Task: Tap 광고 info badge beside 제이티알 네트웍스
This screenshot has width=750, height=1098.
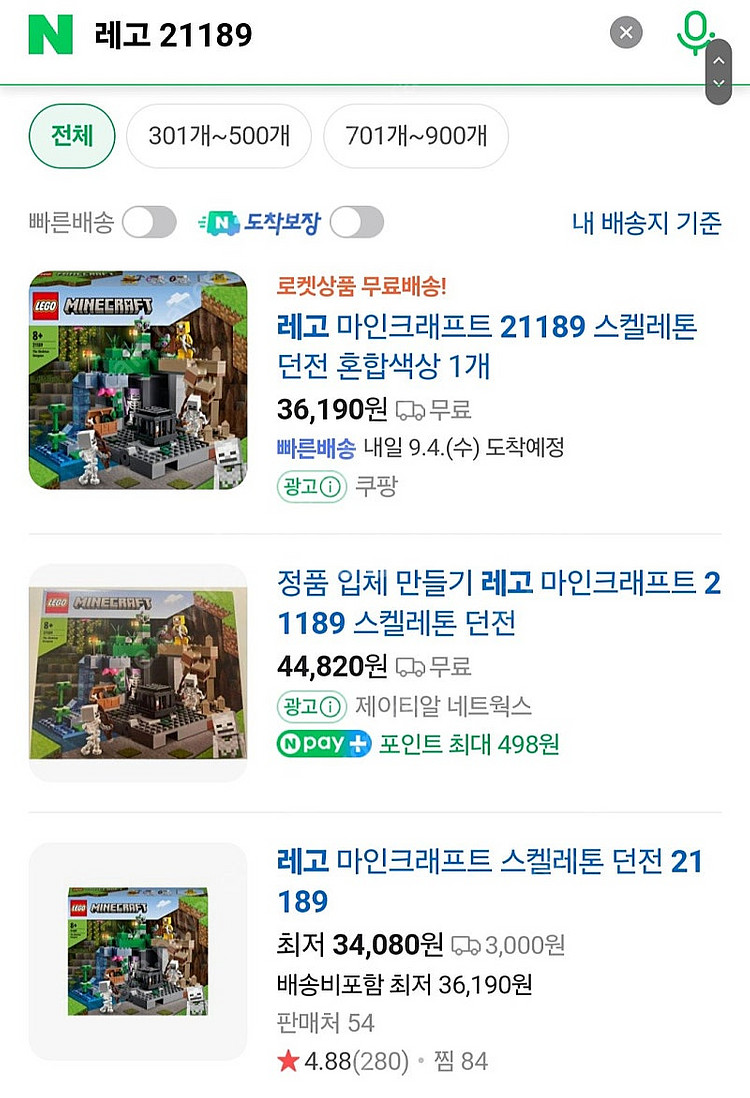Action: [x=312, y=706]
